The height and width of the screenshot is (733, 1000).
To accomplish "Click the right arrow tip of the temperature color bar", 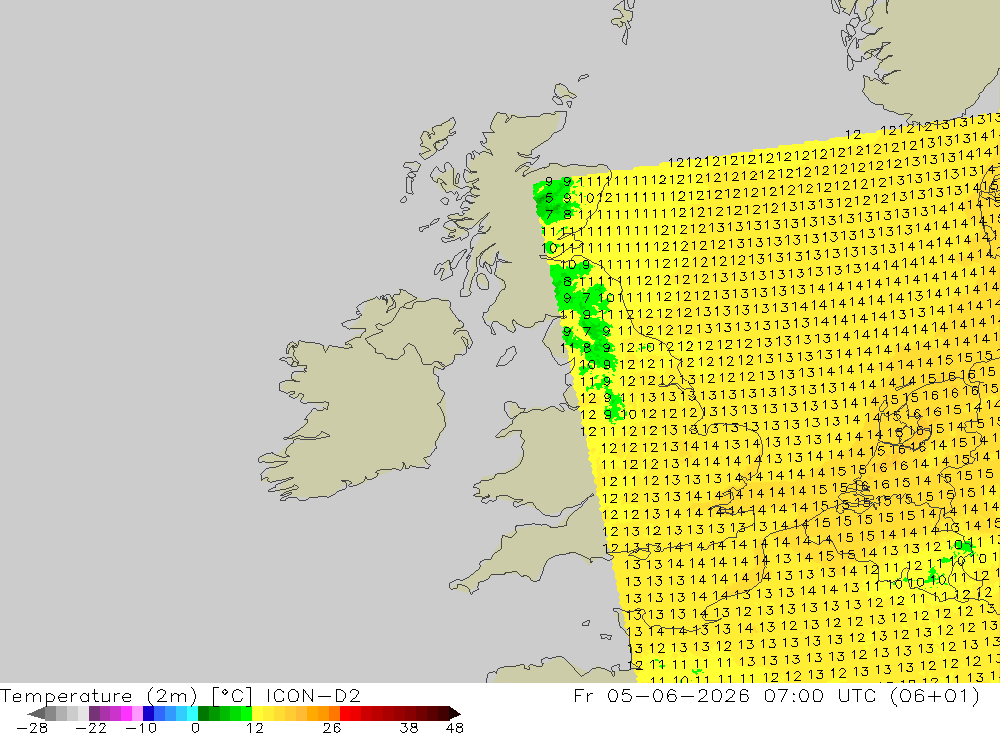I will point(456,713).
